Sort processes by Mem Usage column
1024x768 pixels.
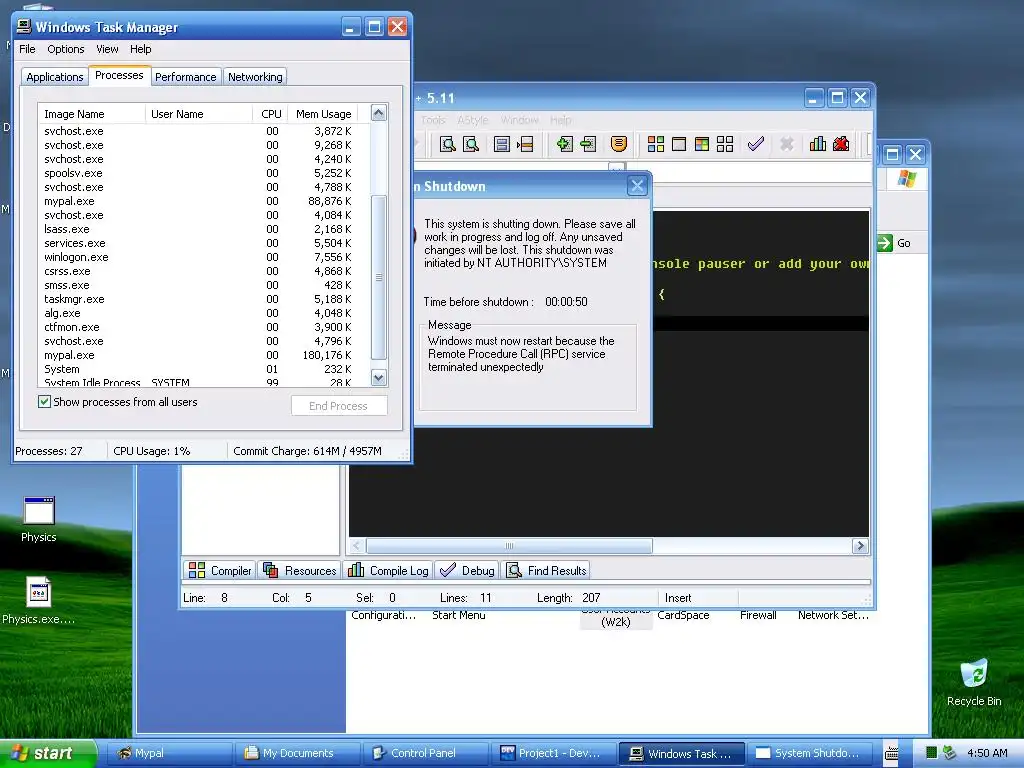tap(323, 114)
